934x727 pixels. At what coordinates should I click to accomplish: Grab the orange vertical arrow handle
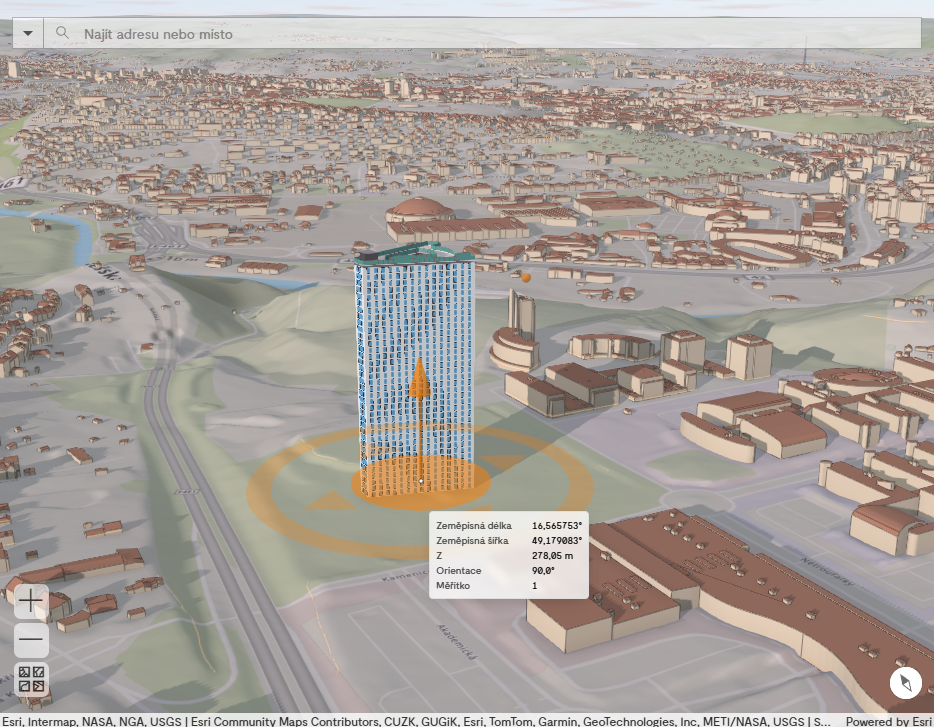[x=418, y=382]
